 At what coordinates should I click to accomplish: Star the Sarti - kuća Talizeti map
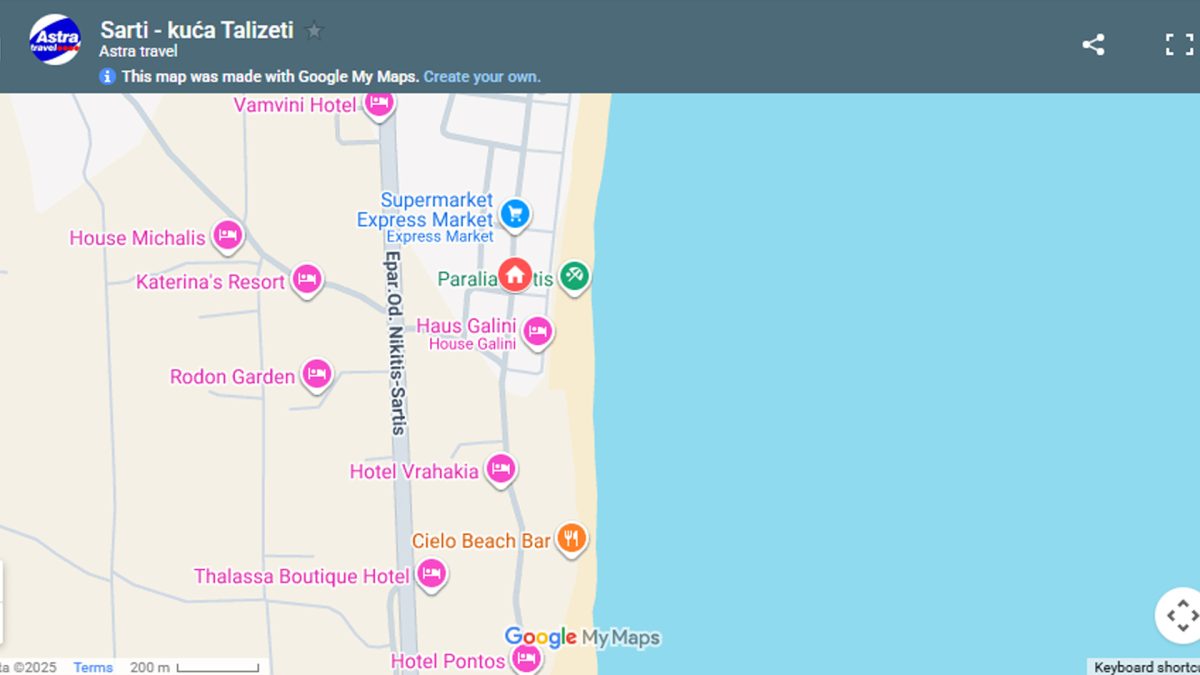point(314,30)
